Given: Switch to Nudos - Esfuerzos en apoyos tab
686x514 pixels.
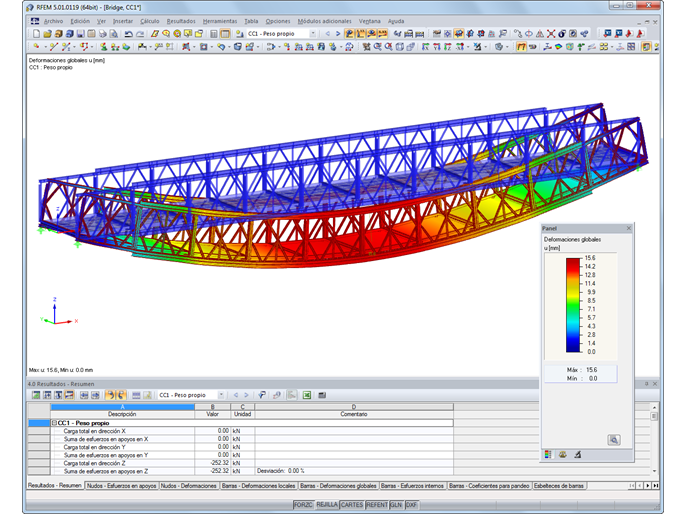Looking at the screenshot, I should [x=121, y=486].
